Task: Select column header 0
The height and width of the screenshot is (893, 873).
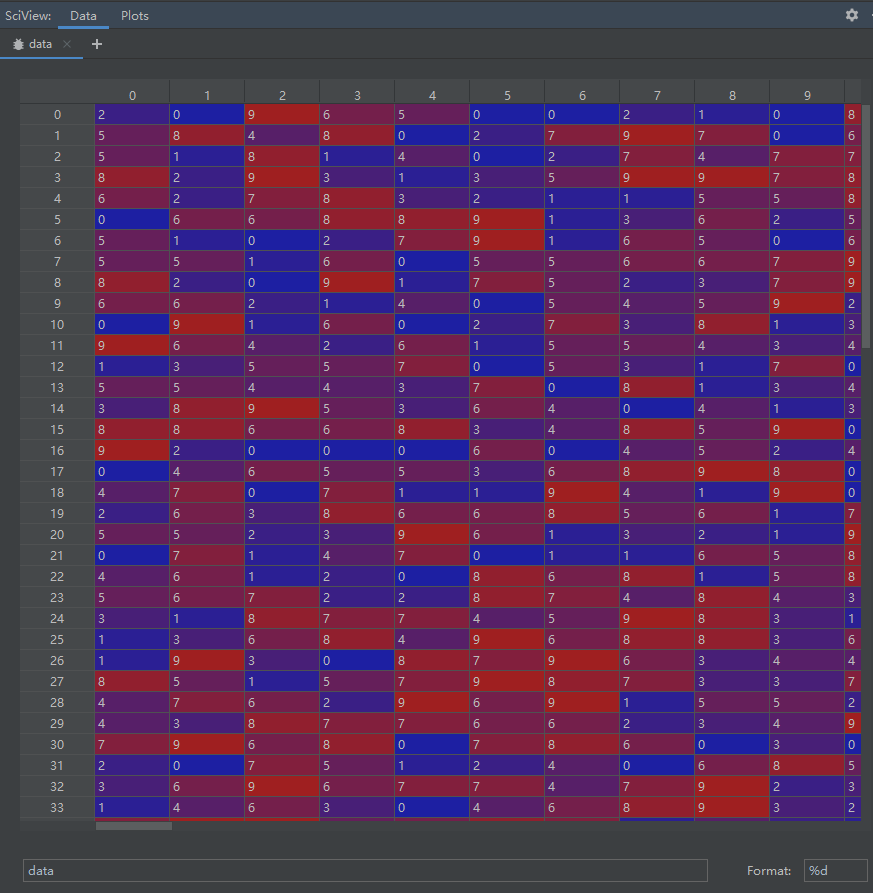Action: (x=132, y=95)
